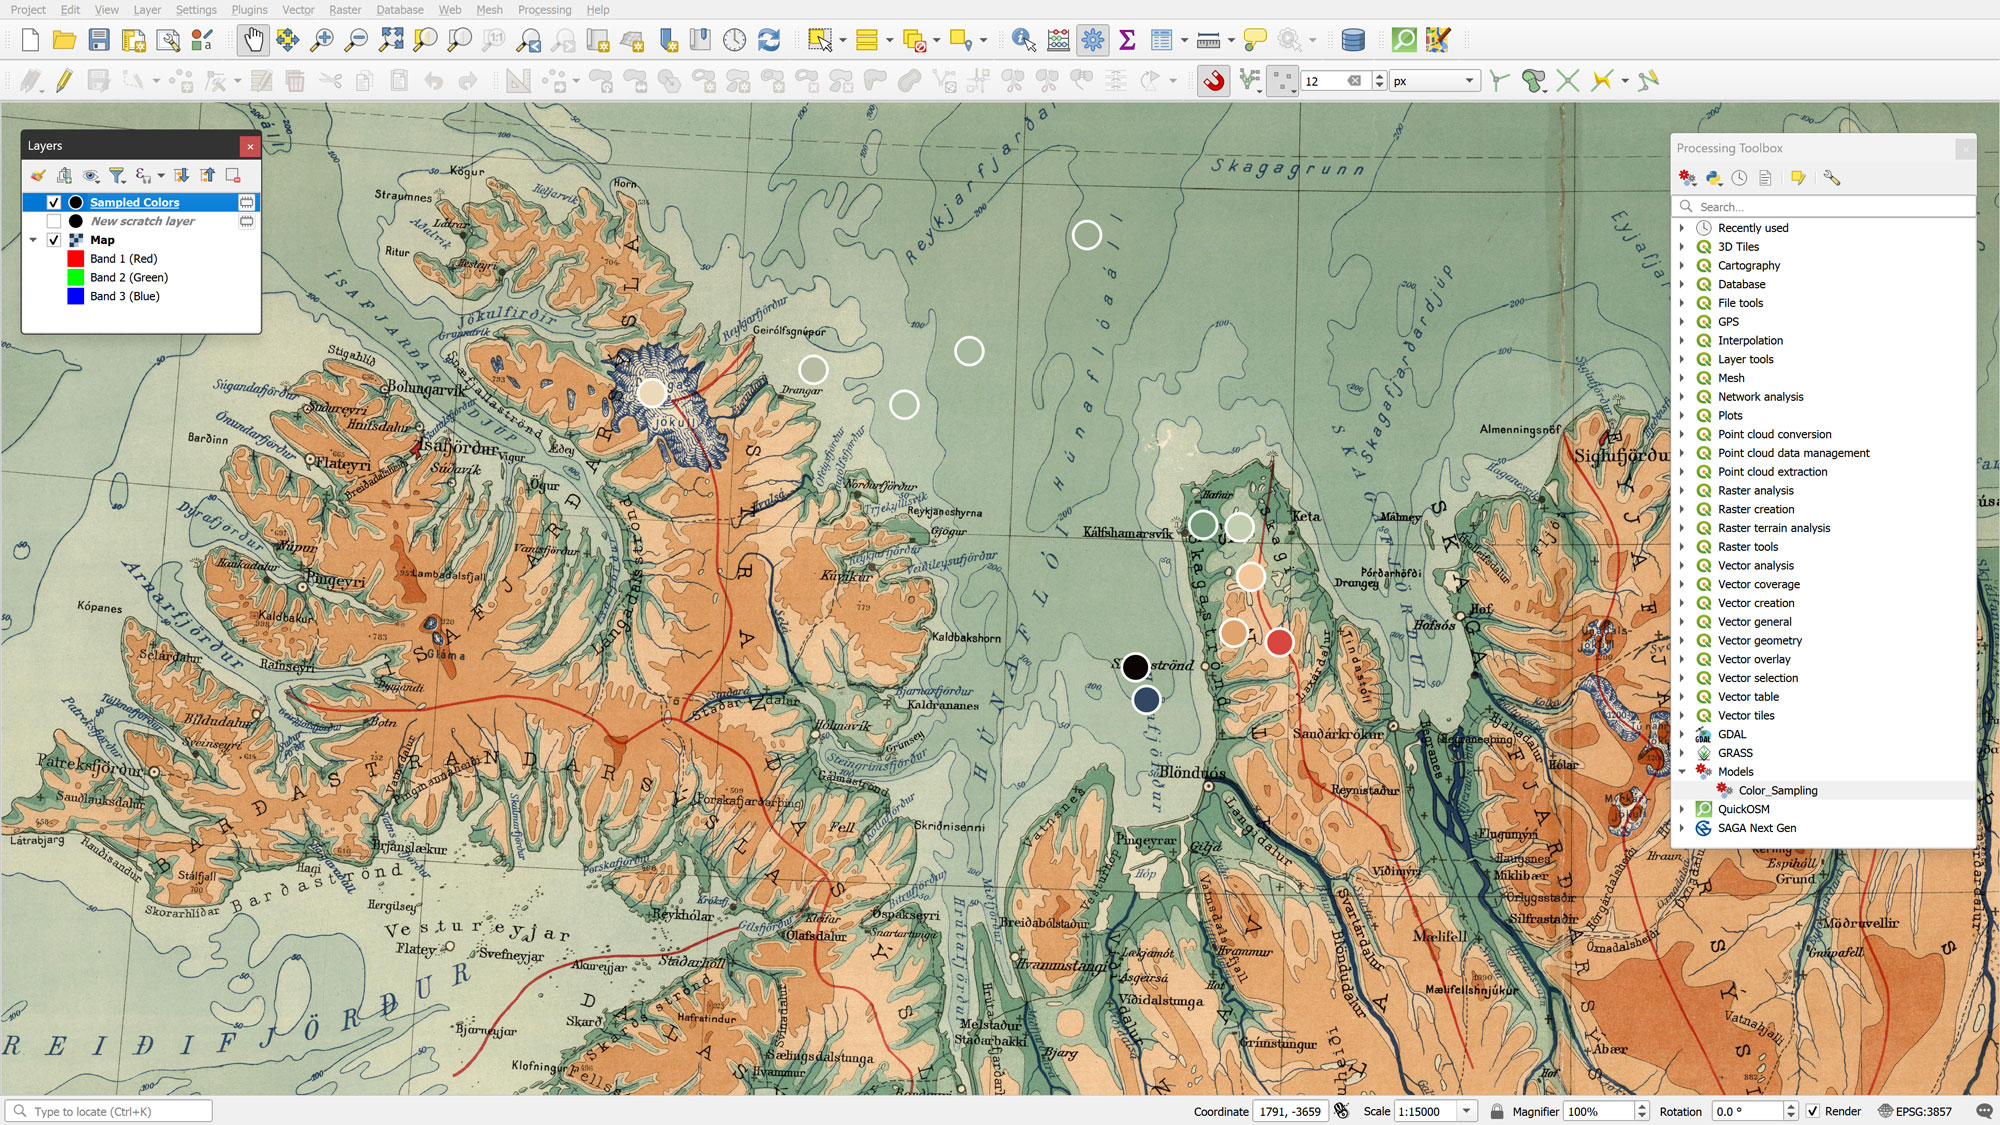Screen dimensions: 2000x1125
Task: Toggle the extent lock icon beside Magnifier
Action: pos(1496,1111)
